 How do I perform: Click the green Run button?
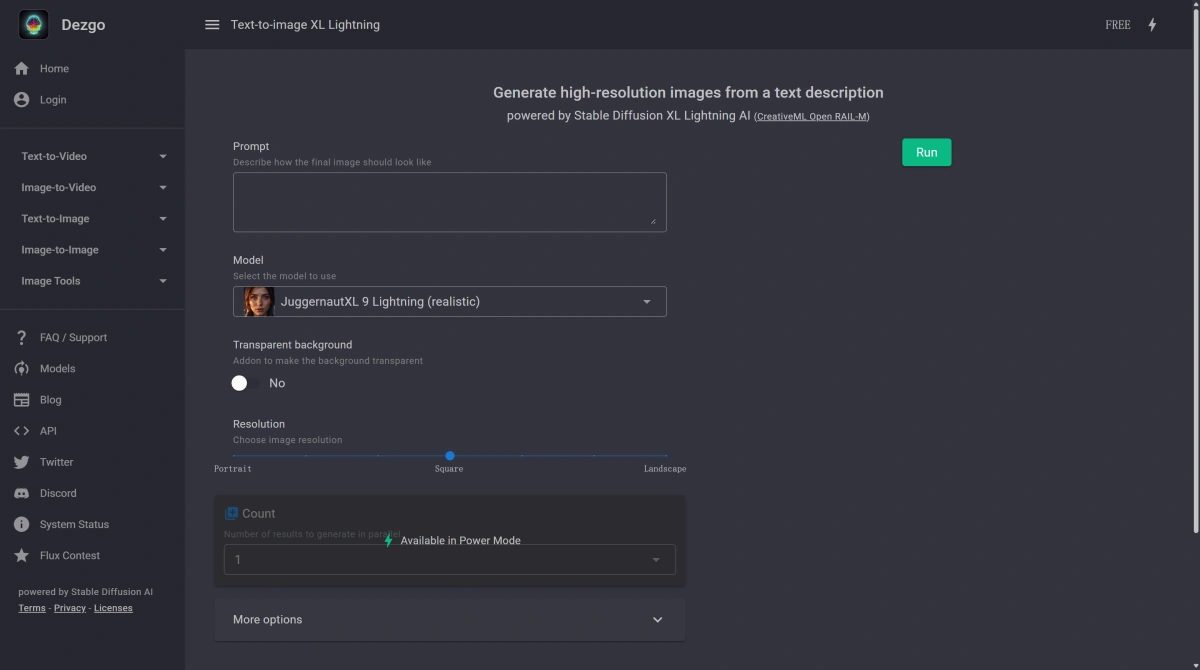point(927,152)
